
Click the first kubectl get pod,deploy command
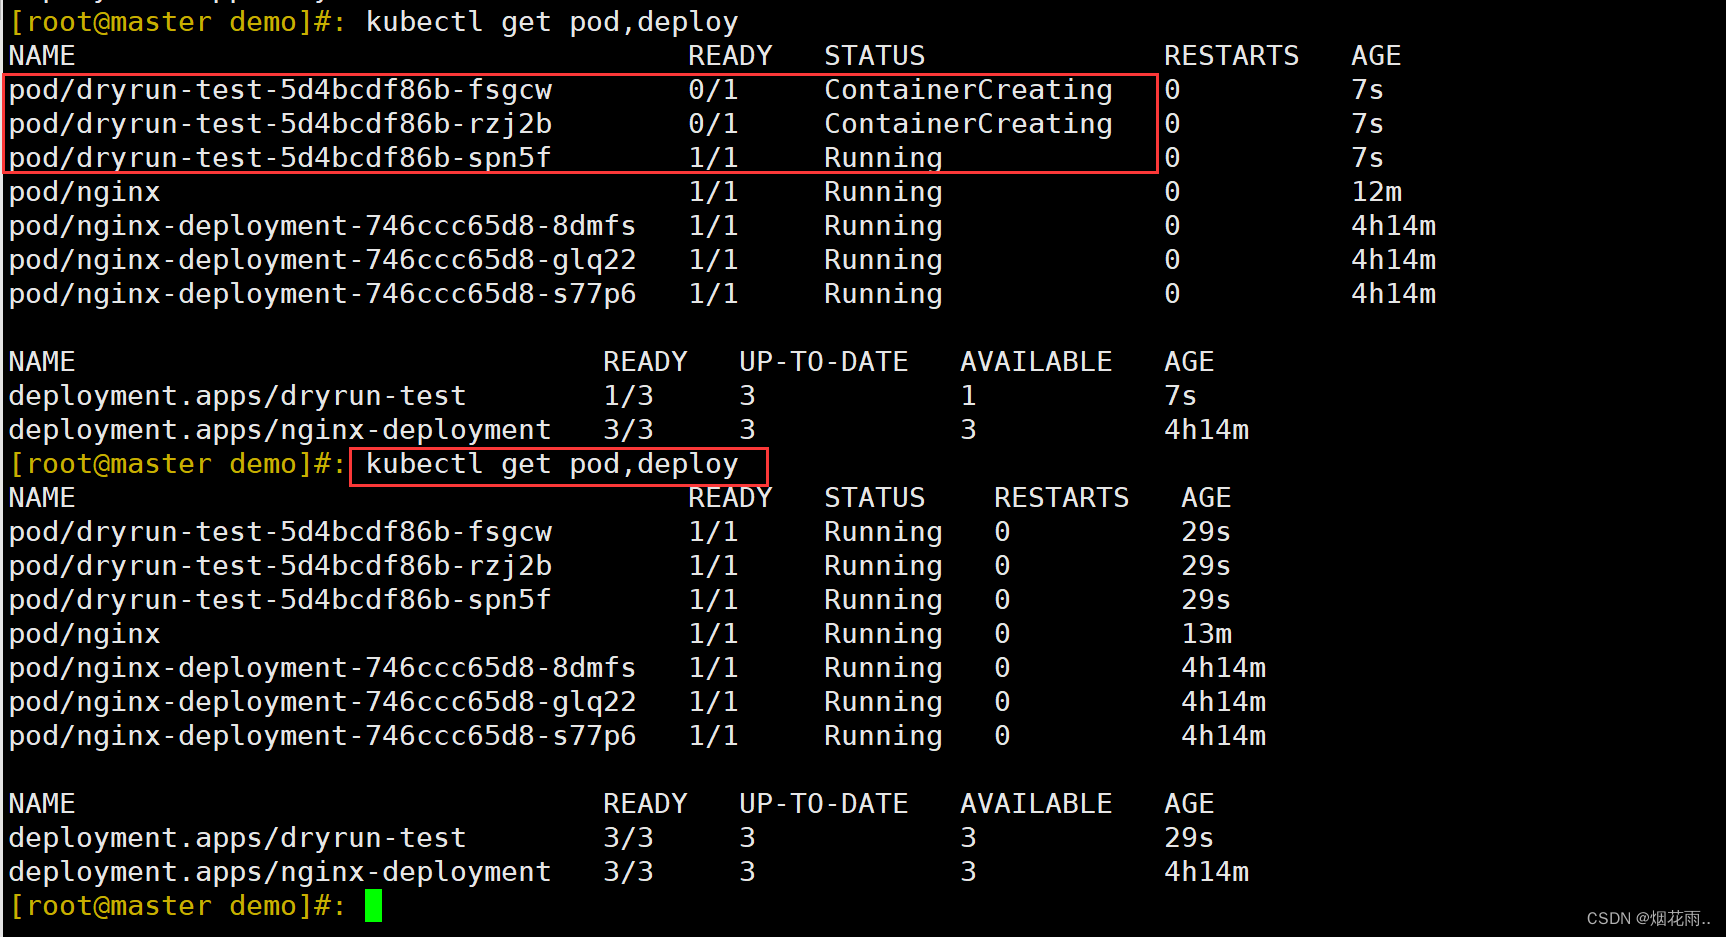(552, 22)
